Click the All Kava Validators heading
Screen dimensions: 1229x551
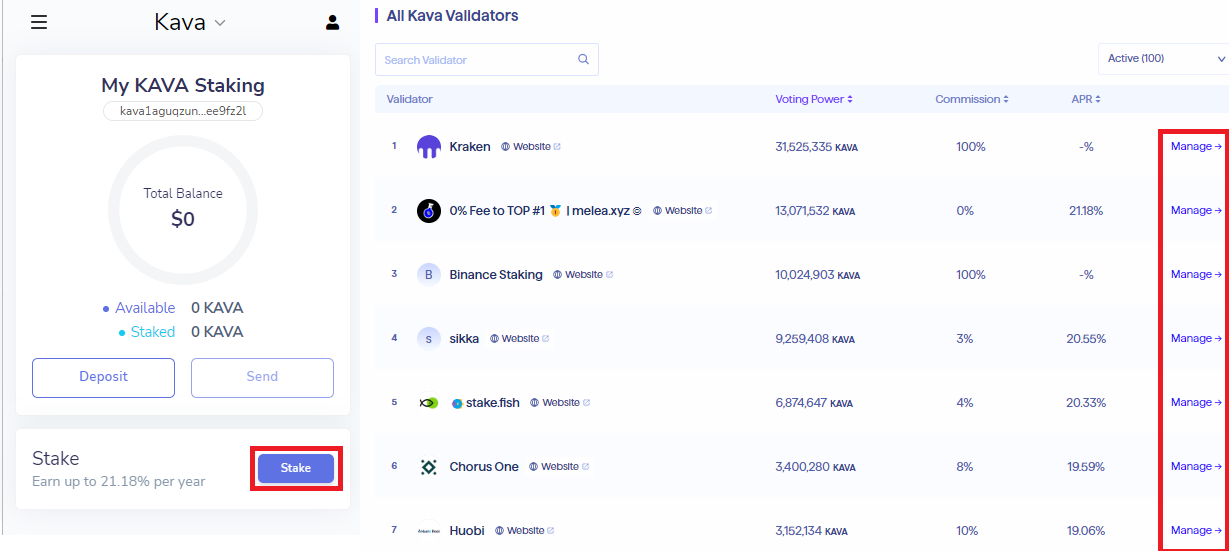pos(452,16)
